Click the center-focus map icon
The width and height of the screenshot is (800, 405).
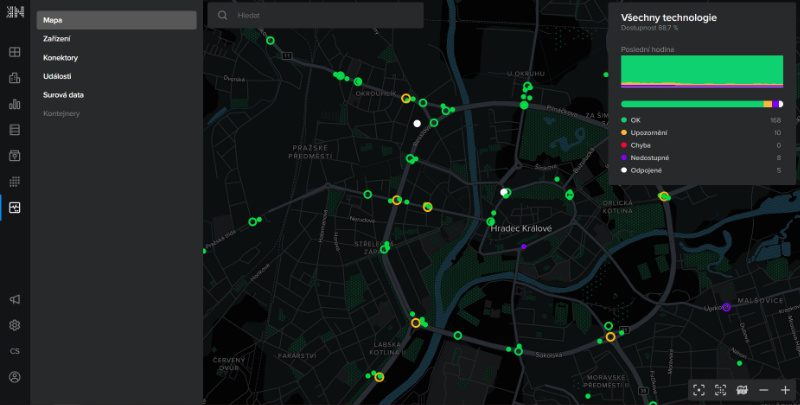pos(699,389)
